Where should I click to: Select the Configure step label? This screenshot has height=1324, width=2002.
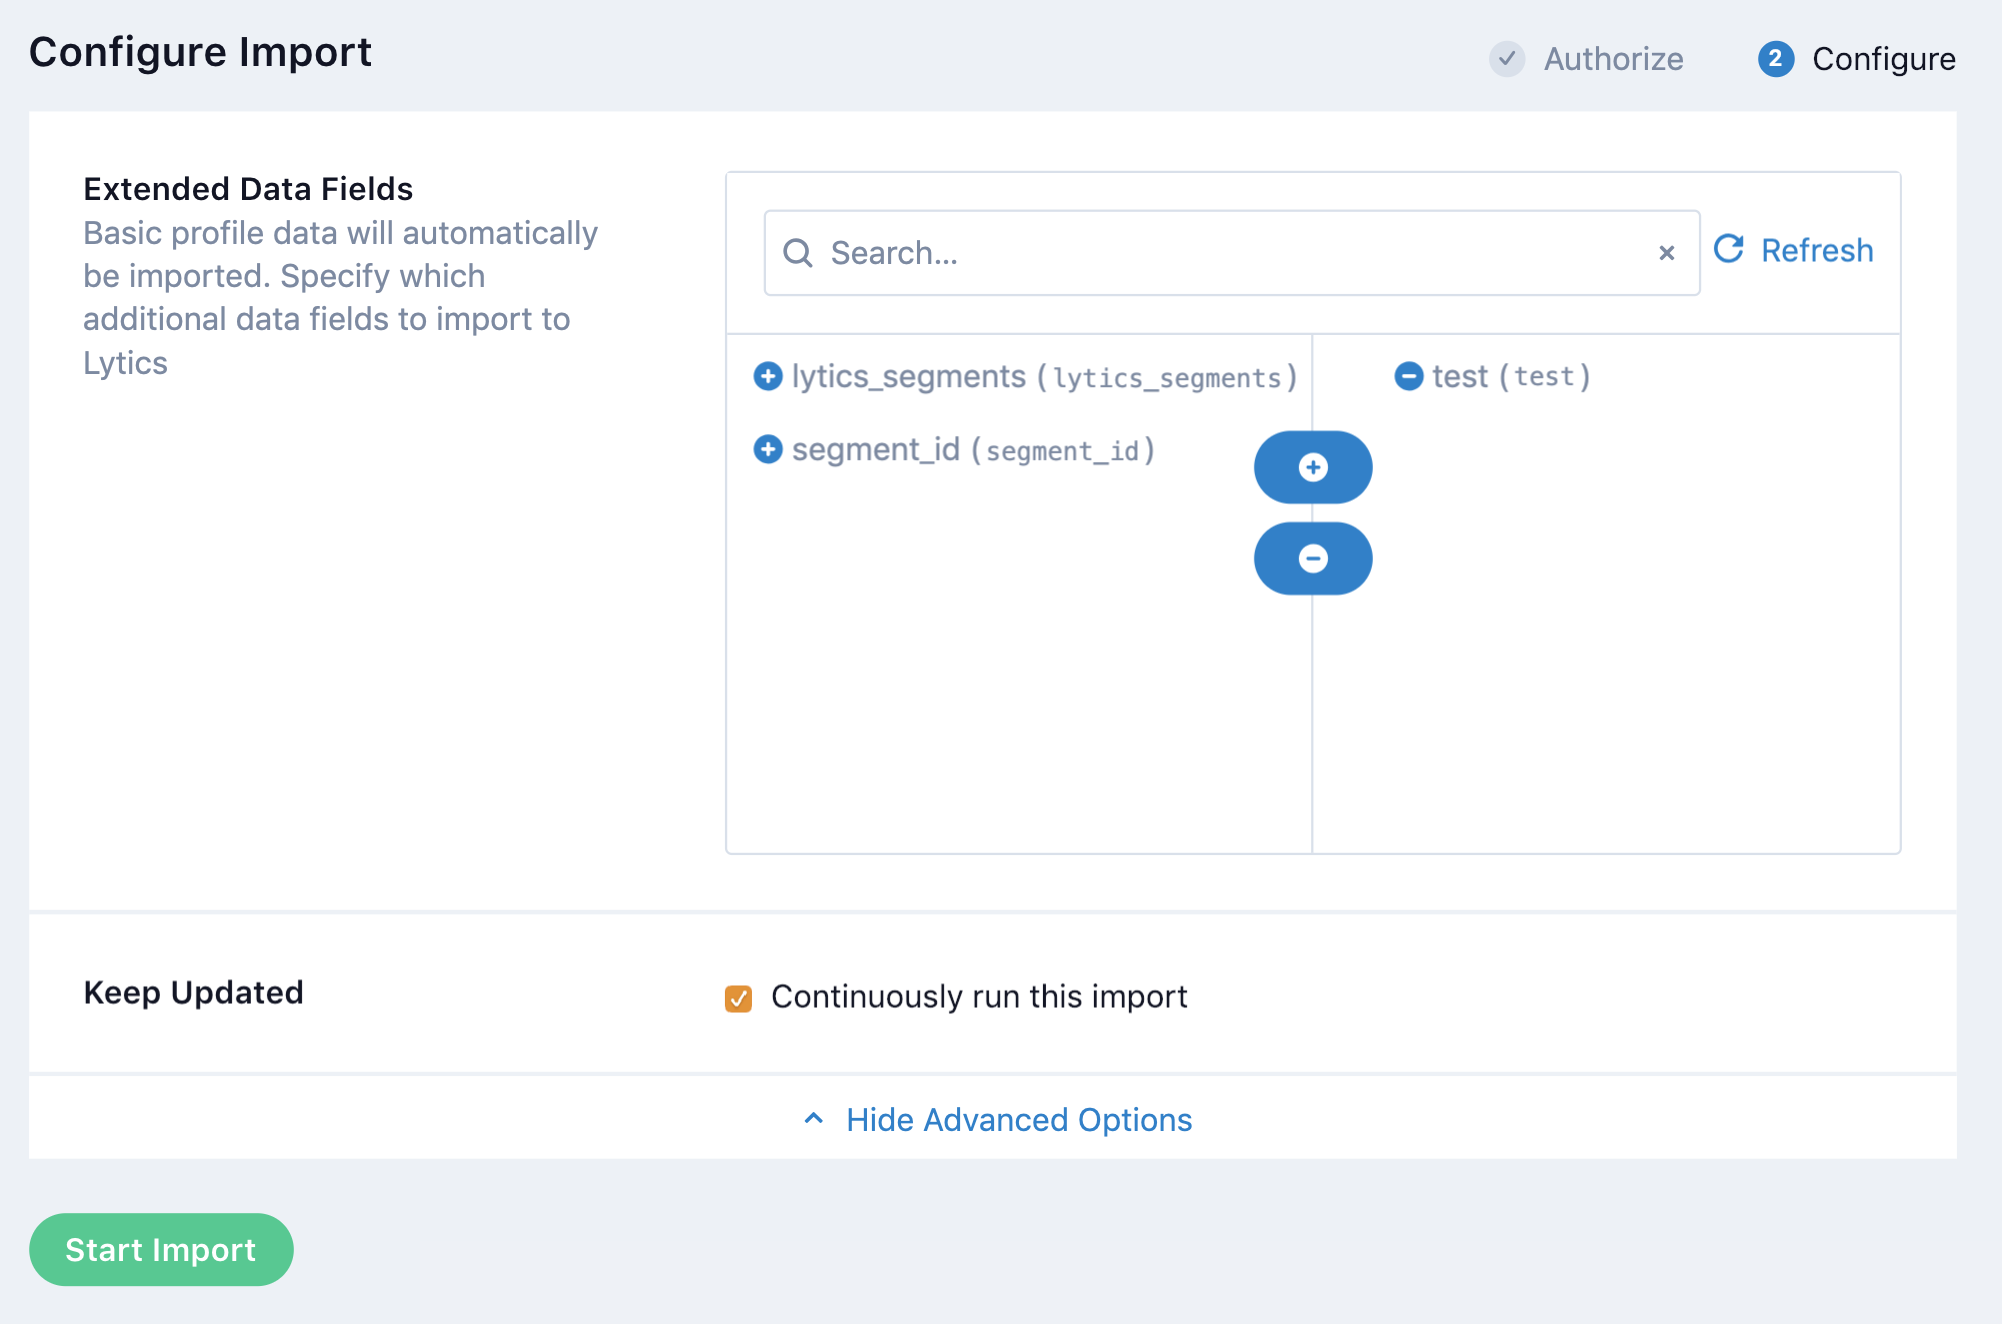click(x=1884, y=59)
